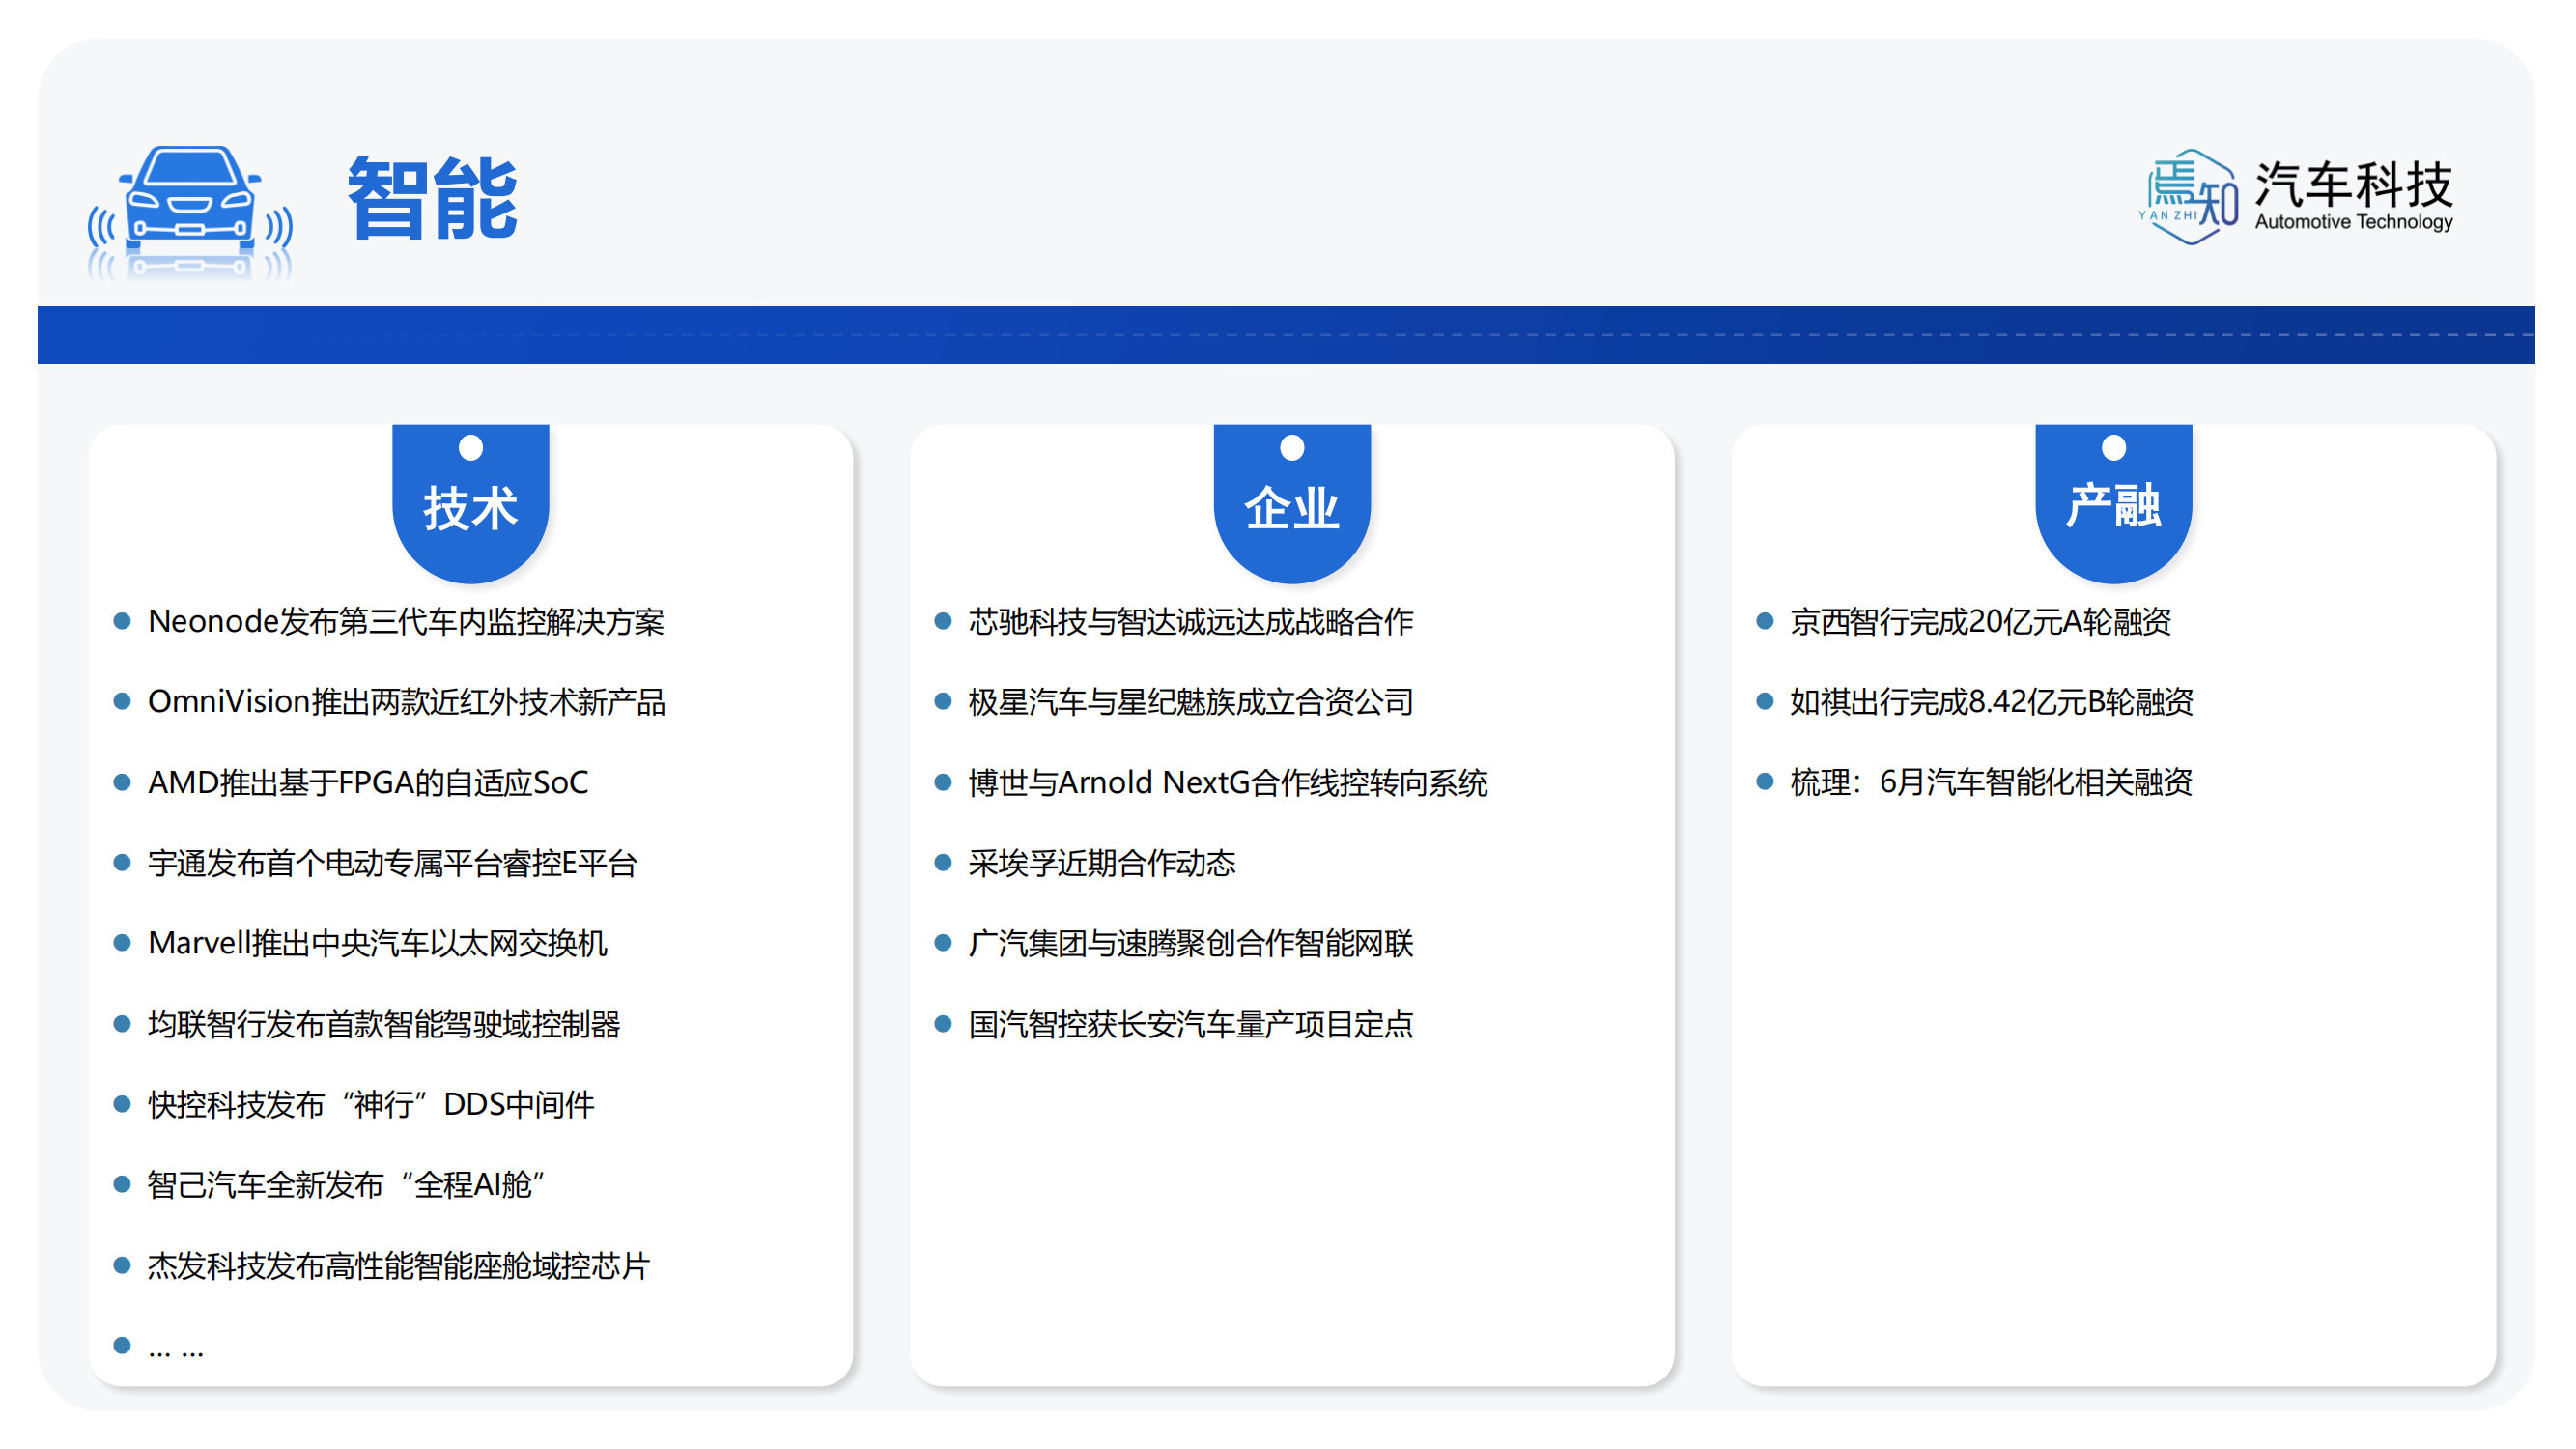Open 杰发科技发布高性能智能座舱域控芯片 item
2576x1449 pixels.
click(399, 1266)
